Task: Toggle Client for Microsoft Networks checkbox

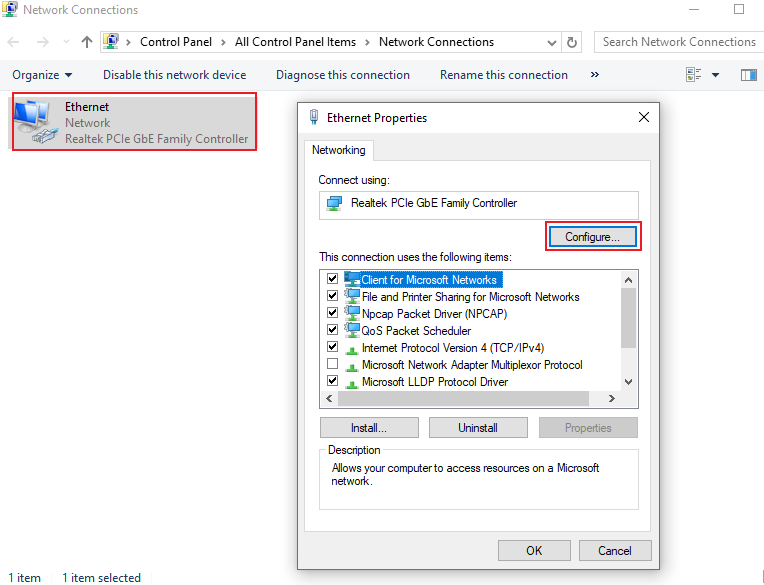Action: pos(332,279)
